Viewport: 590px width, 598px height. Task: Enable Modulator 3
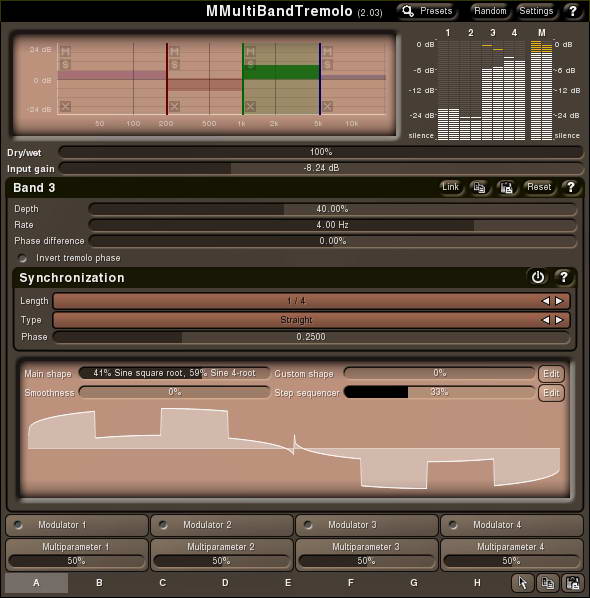tap(308, 525)
